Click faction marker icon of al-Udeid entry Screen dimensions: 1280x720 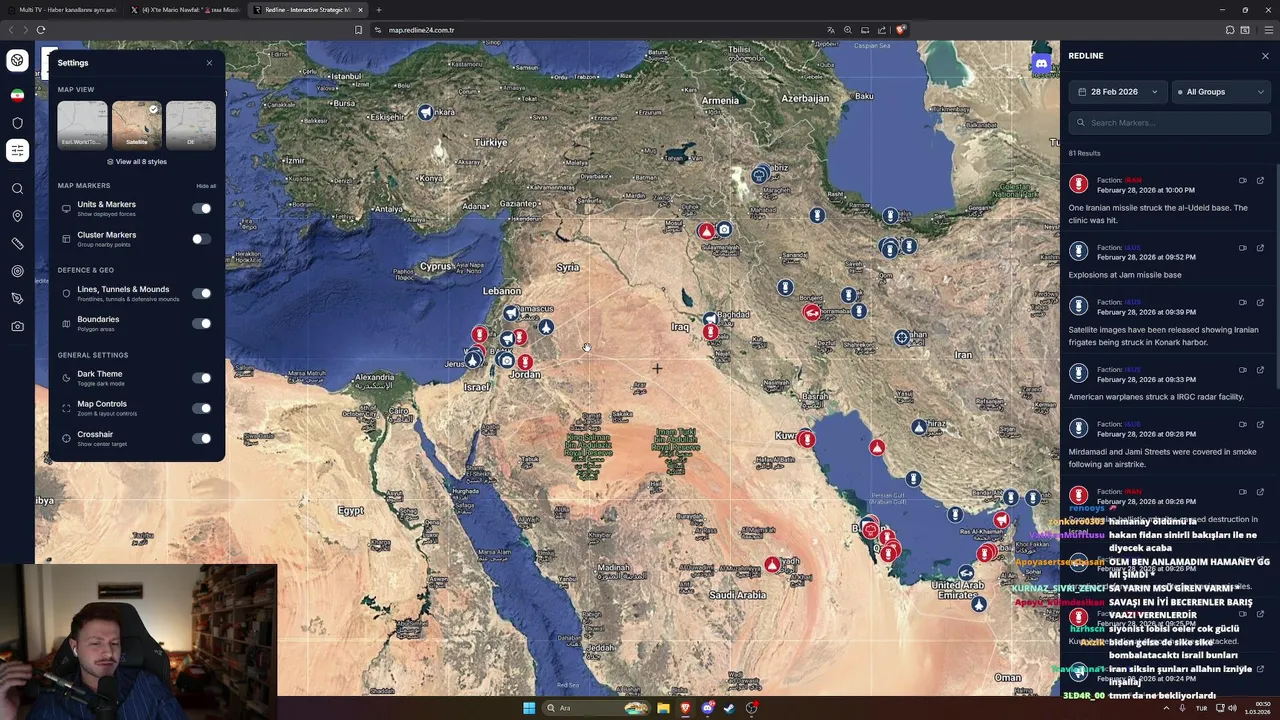(x=1078, y=184)
